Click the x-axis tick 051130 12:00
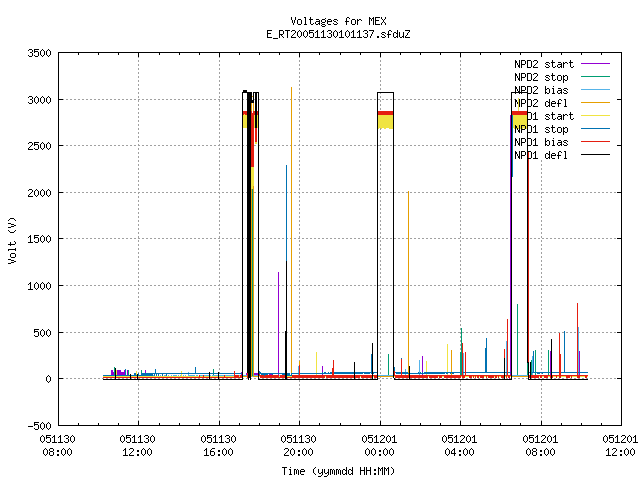Image resolution: width=640 pixels, height=480 pixels. pyautogui.click(x=138, y=446)
